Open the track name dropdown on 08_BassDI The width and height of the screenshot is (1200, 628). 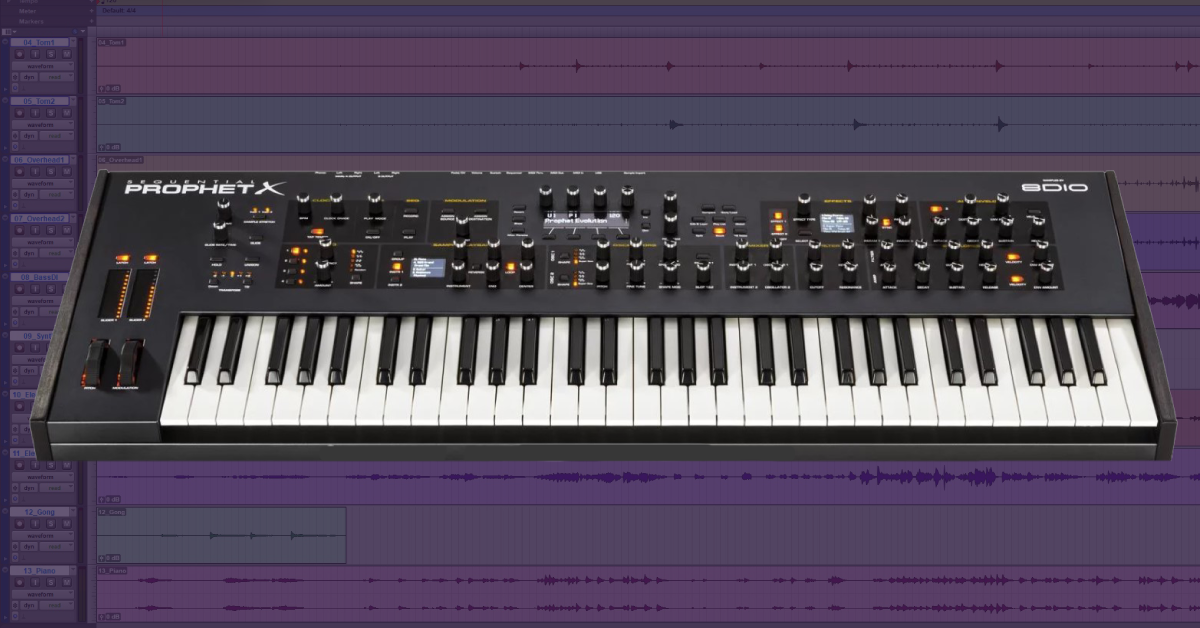click(73, 277)
